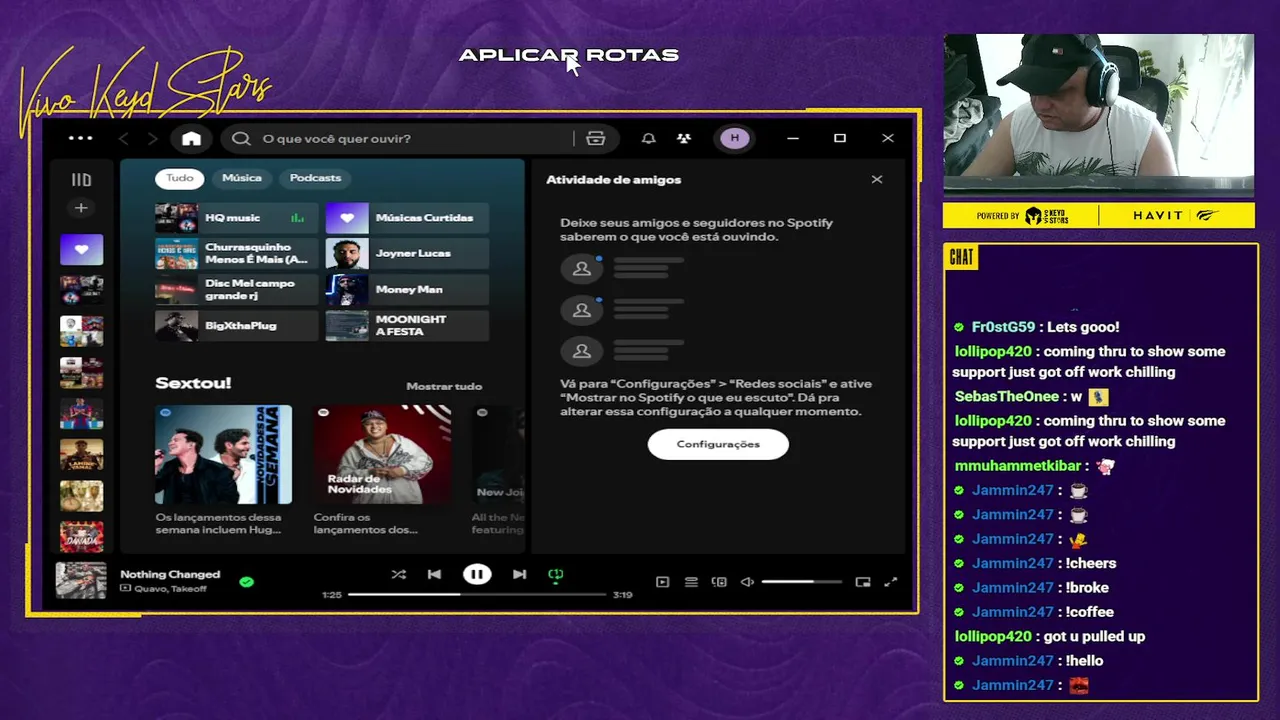1280x720 pixels.
Task: Click the Nothing Changed song title
Action: click(170, 574)
